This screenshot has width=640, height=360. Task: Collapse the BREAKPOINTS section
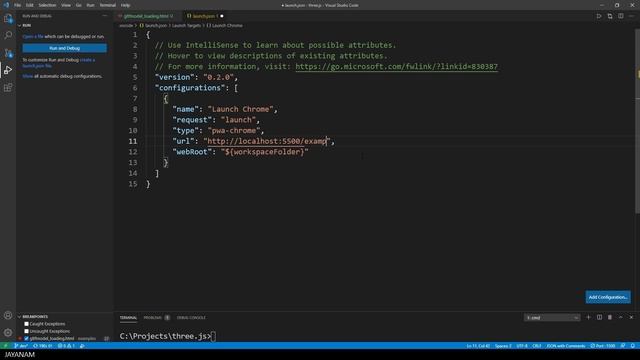(33, 316)
